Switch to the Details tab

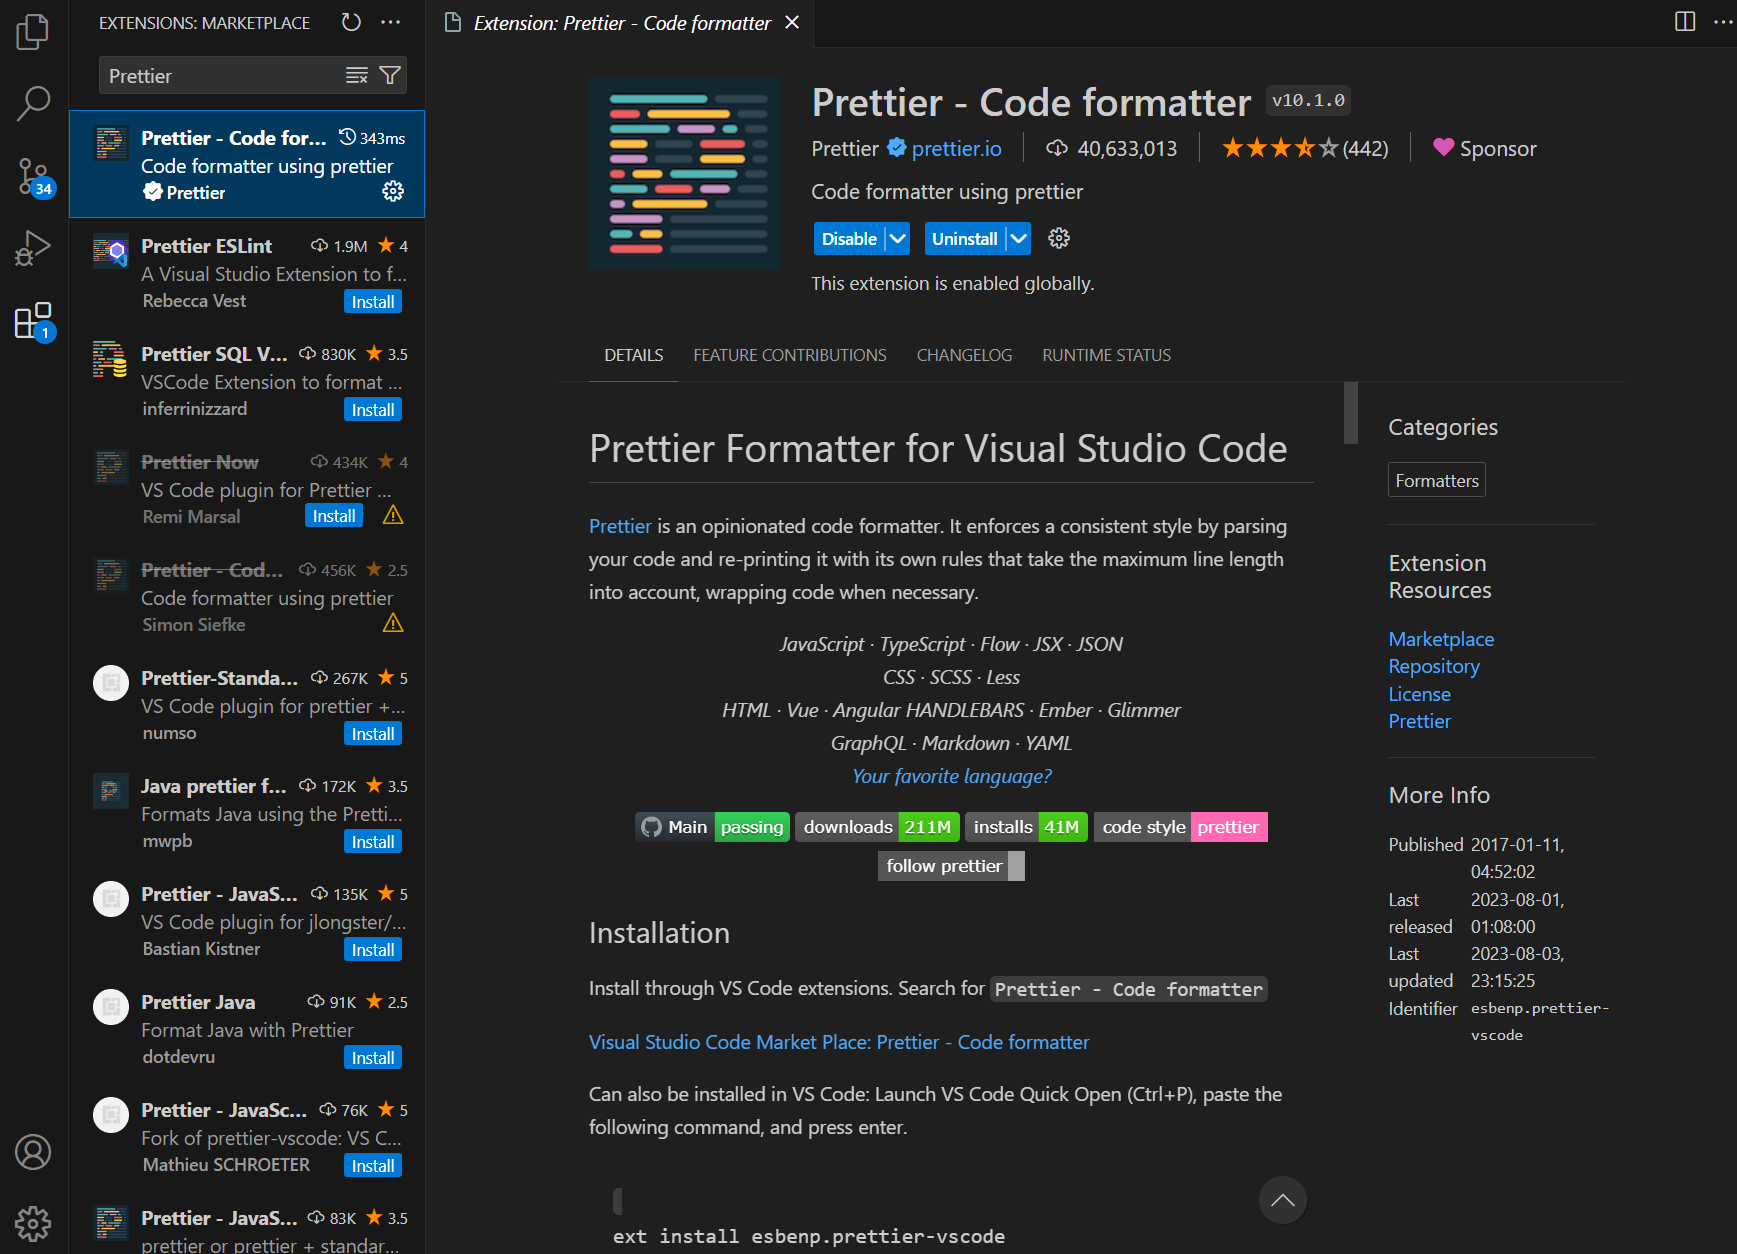pos(634,355)
